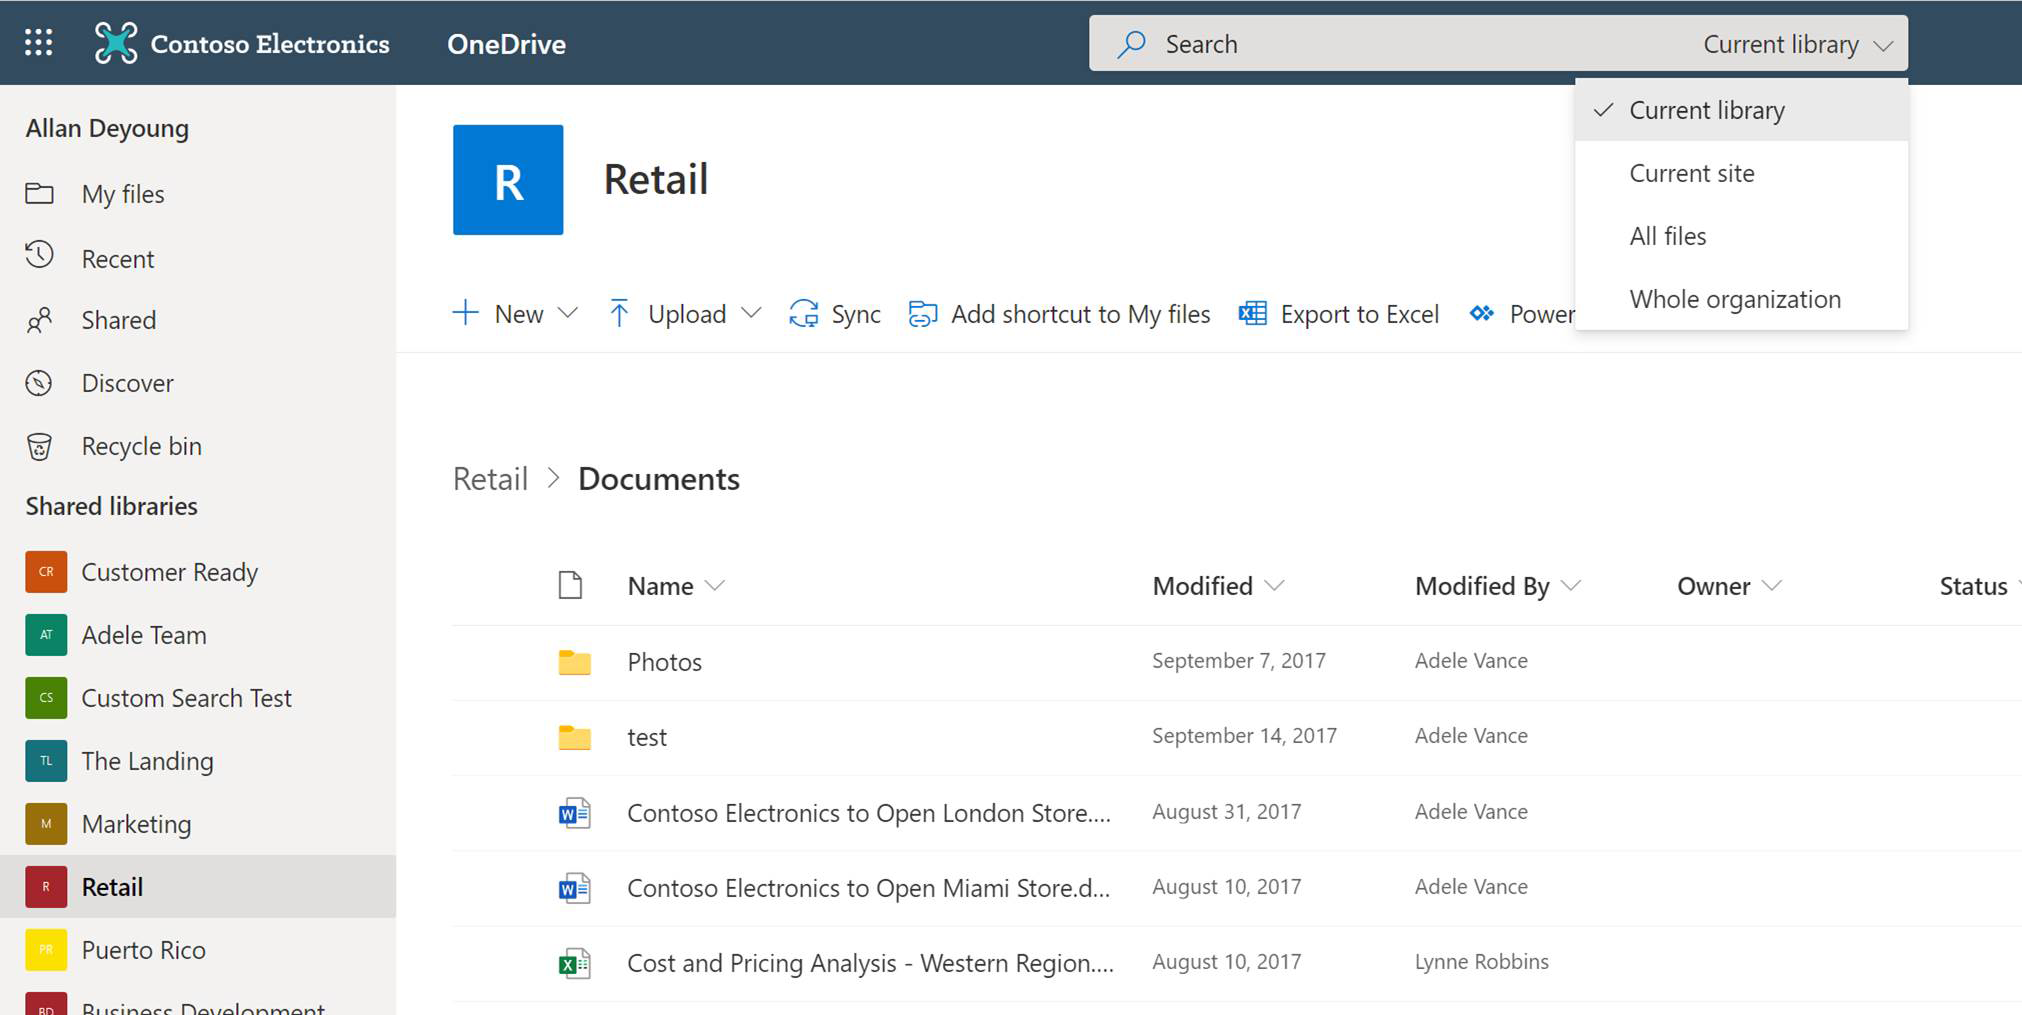Viewport: 2022px width, 1015px height.
Task: Open Recent in the sidebar
Action: coord(118,259)
